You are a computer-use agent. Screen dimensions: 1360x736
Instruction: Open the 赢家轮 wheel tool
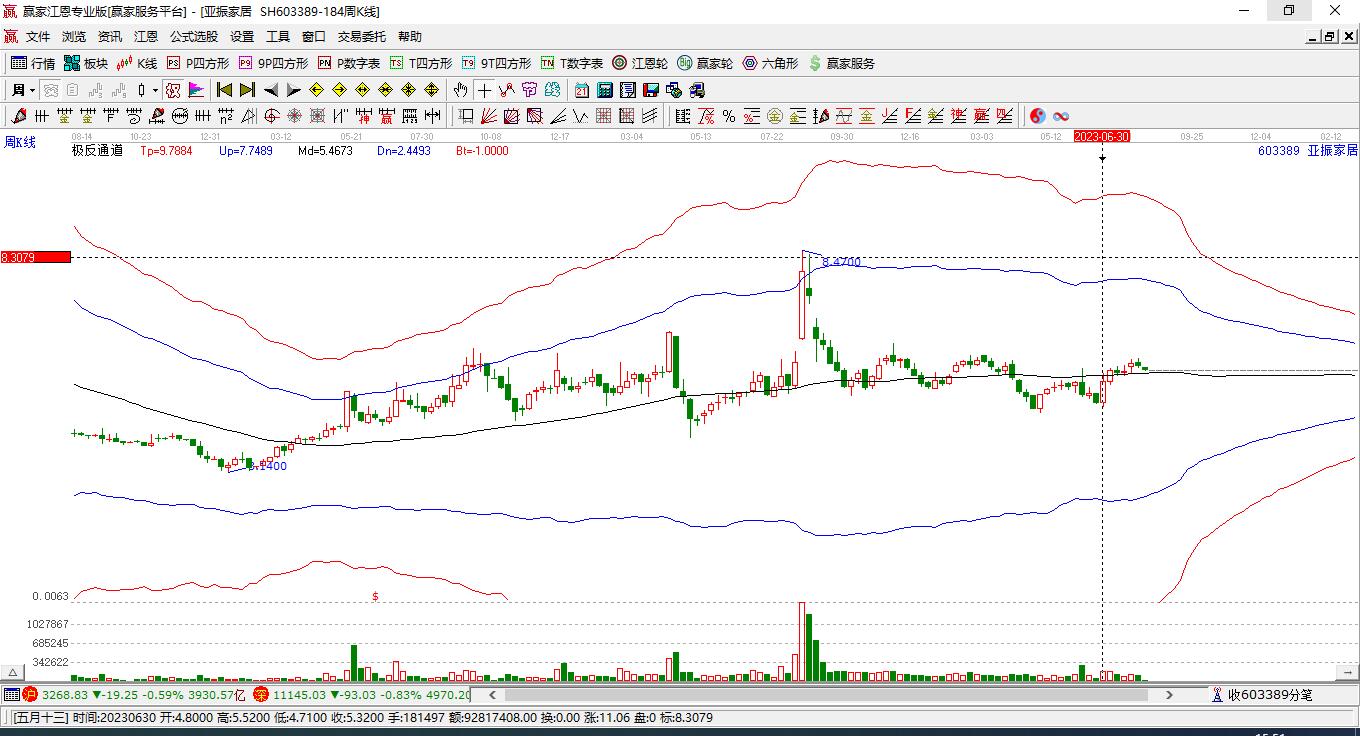(705, 63)
